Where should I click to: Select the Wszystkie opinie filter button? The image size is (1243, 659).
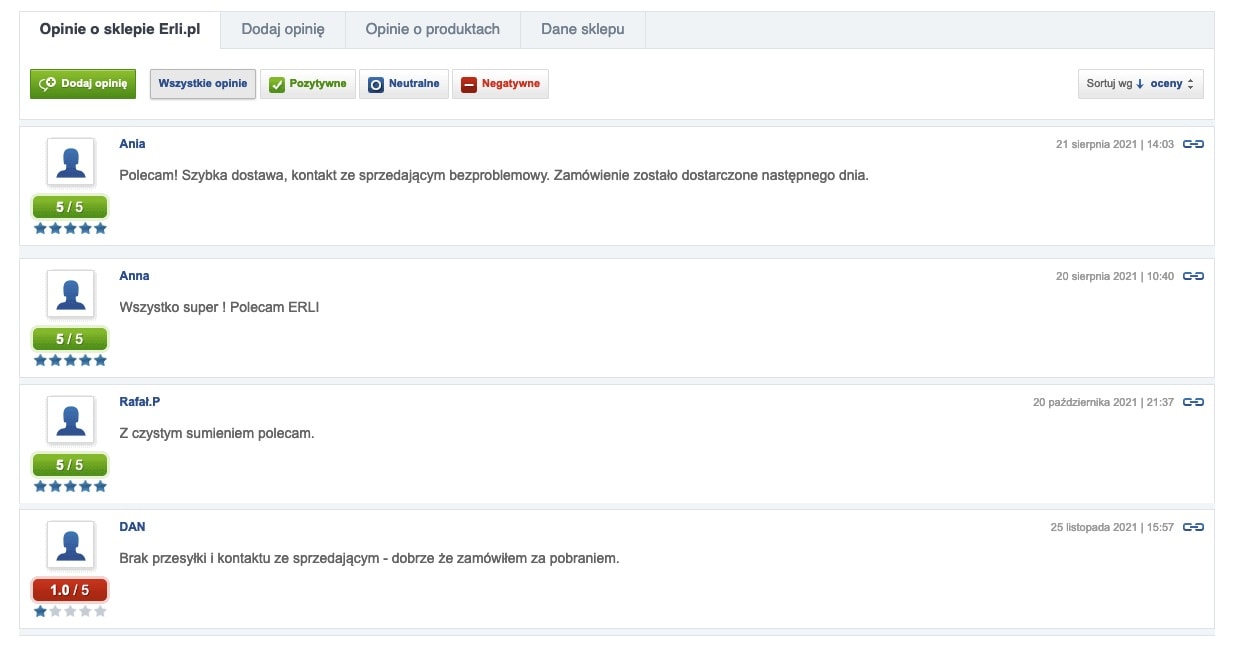pyautogui.click(x=203, y=84)
